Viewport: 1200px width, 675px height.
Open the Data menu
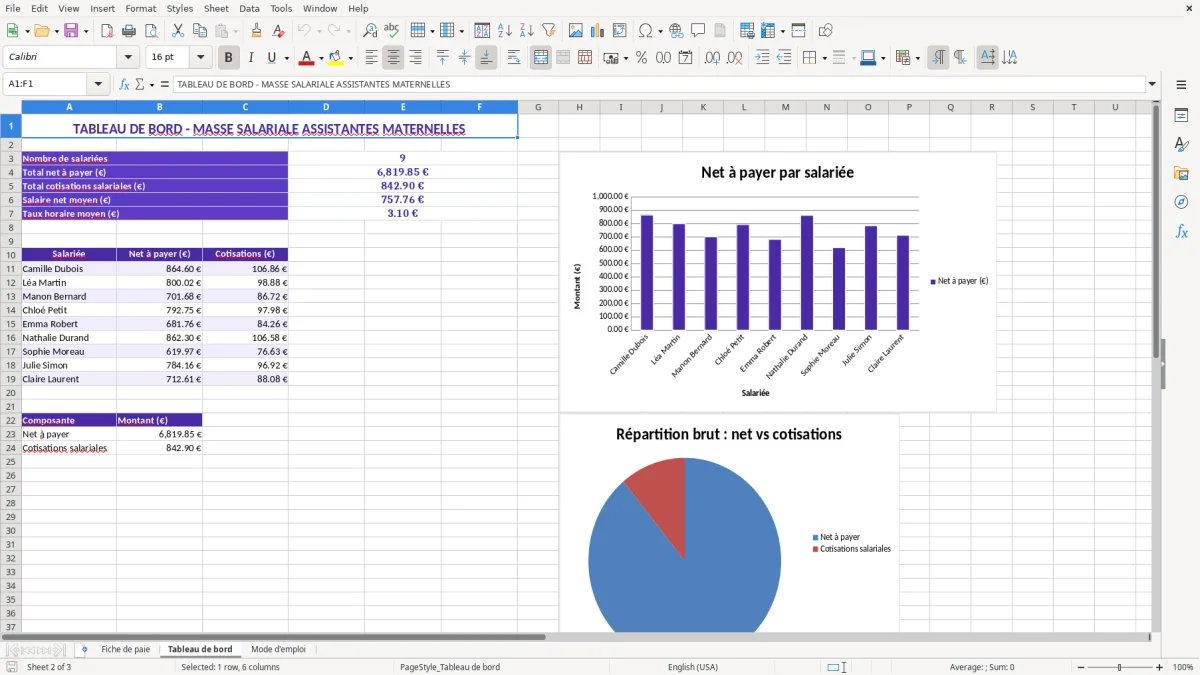(250, 8)
